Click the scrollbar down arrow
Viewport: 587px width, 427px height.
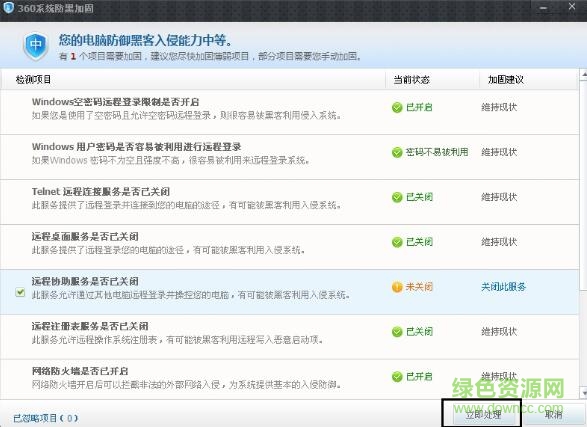click(x=584, y=393)
